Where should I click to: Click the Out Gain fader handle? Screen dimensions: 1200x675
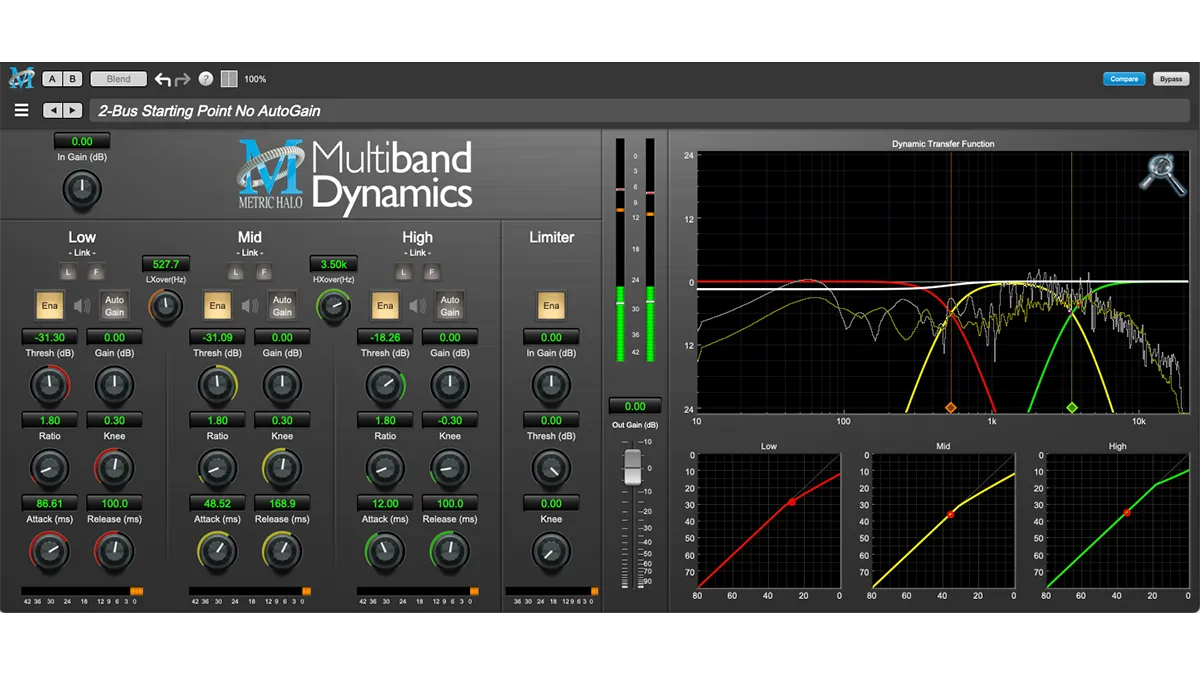[632, 467]
